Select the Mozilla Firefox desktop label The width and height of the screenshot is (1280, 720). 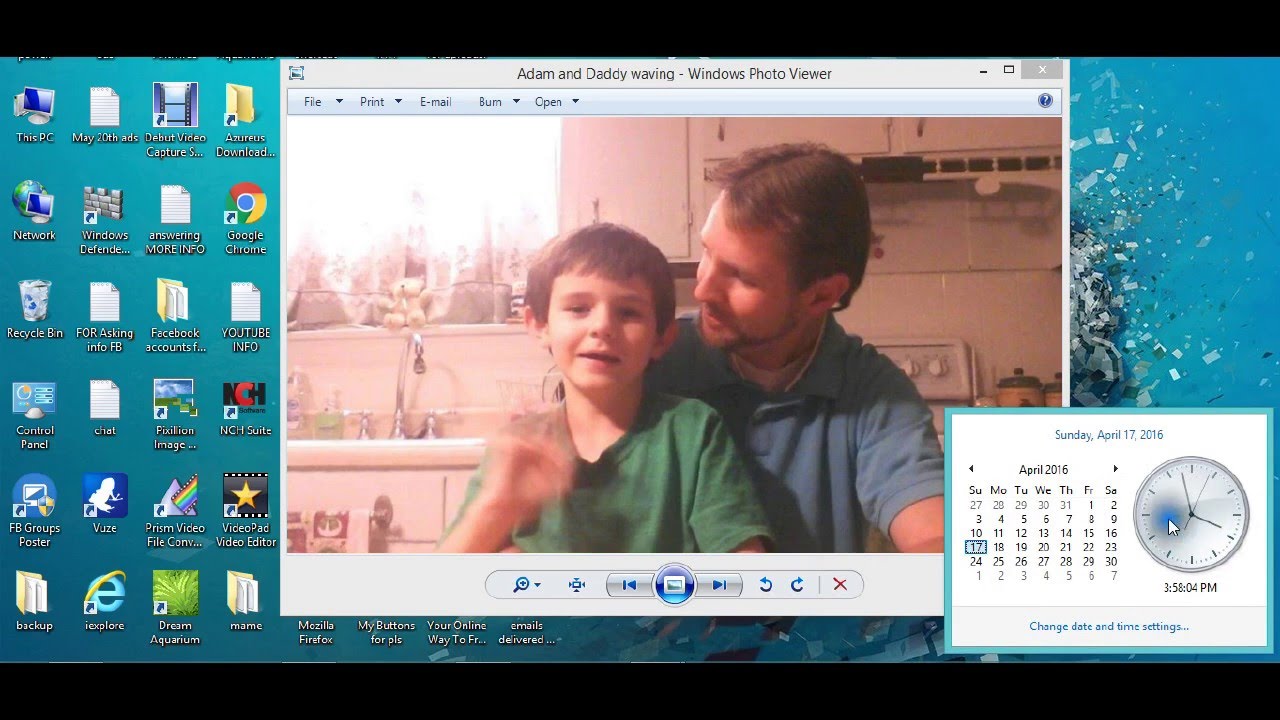tap(316, 632)
